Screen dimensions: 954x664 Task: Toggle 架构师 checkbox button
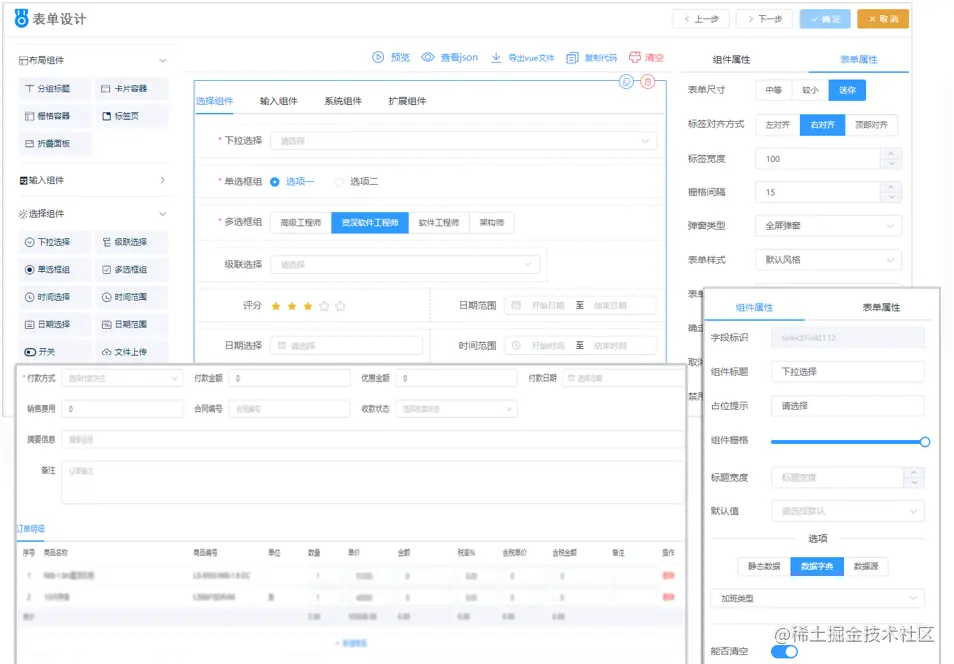(492, 223)
